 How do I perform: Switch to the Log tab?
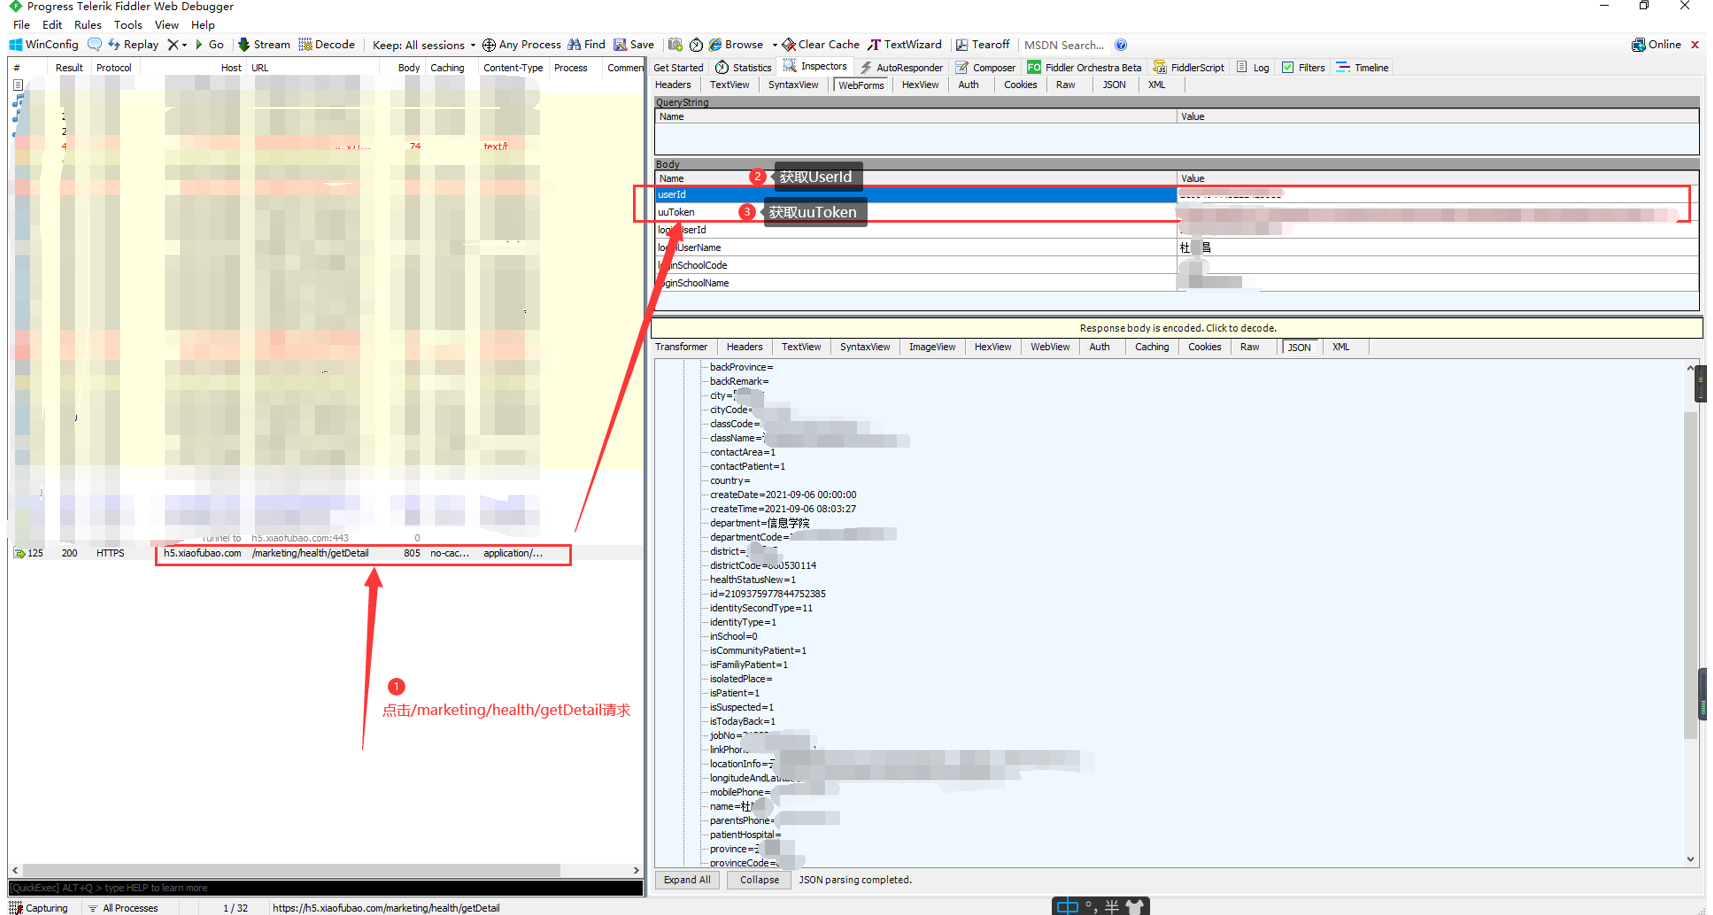click(1252, 68)
